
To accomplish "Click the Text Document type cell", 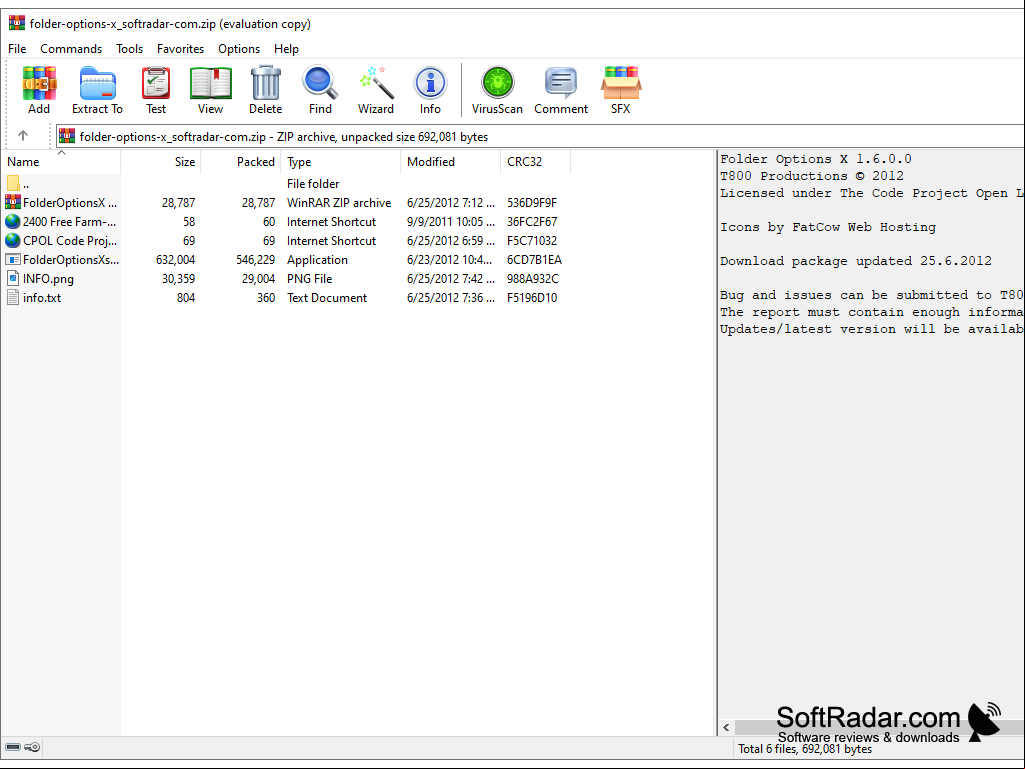I will point(327,298).
